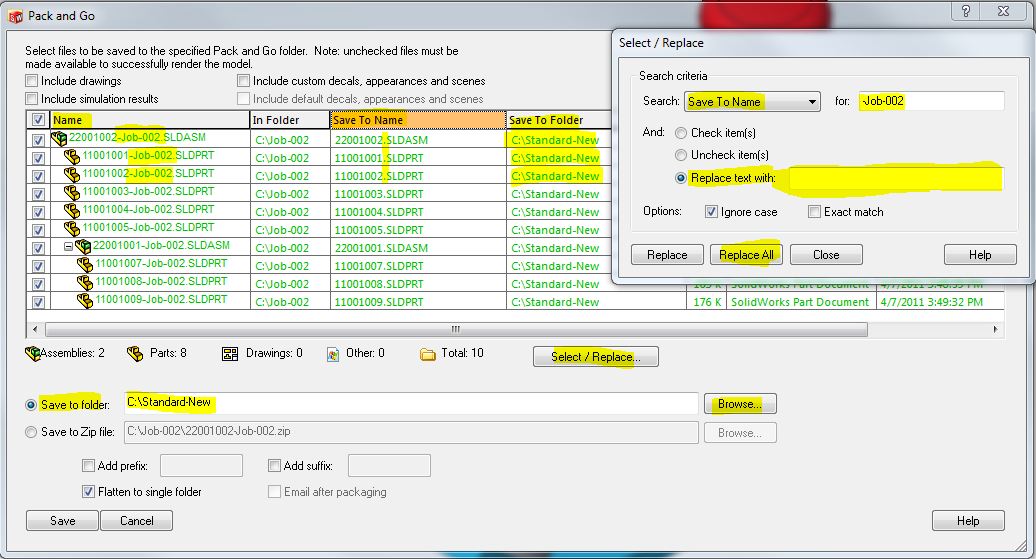The height and width of the screenshot is (559, 1036).
Task: Click the Pack and Go title bar icon
Action: 15,16
